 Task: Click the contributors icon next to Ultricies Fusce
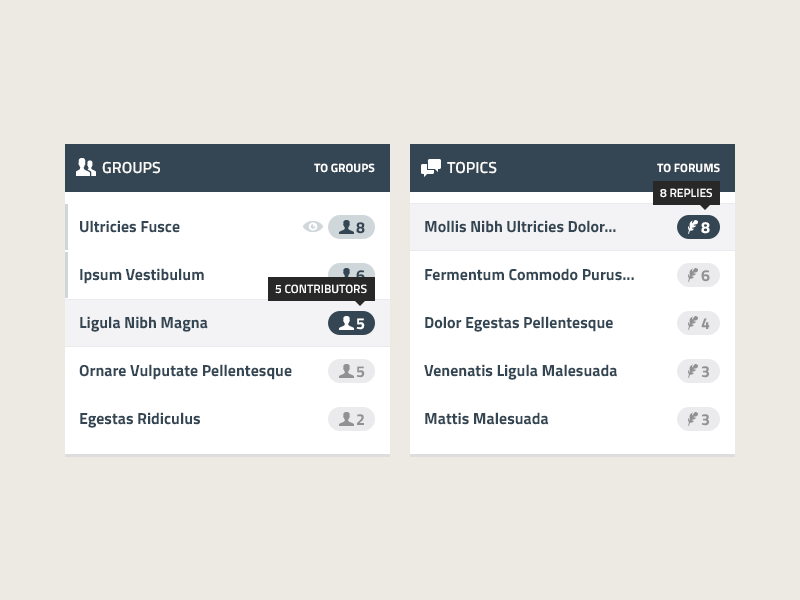(x=345, y=227)
